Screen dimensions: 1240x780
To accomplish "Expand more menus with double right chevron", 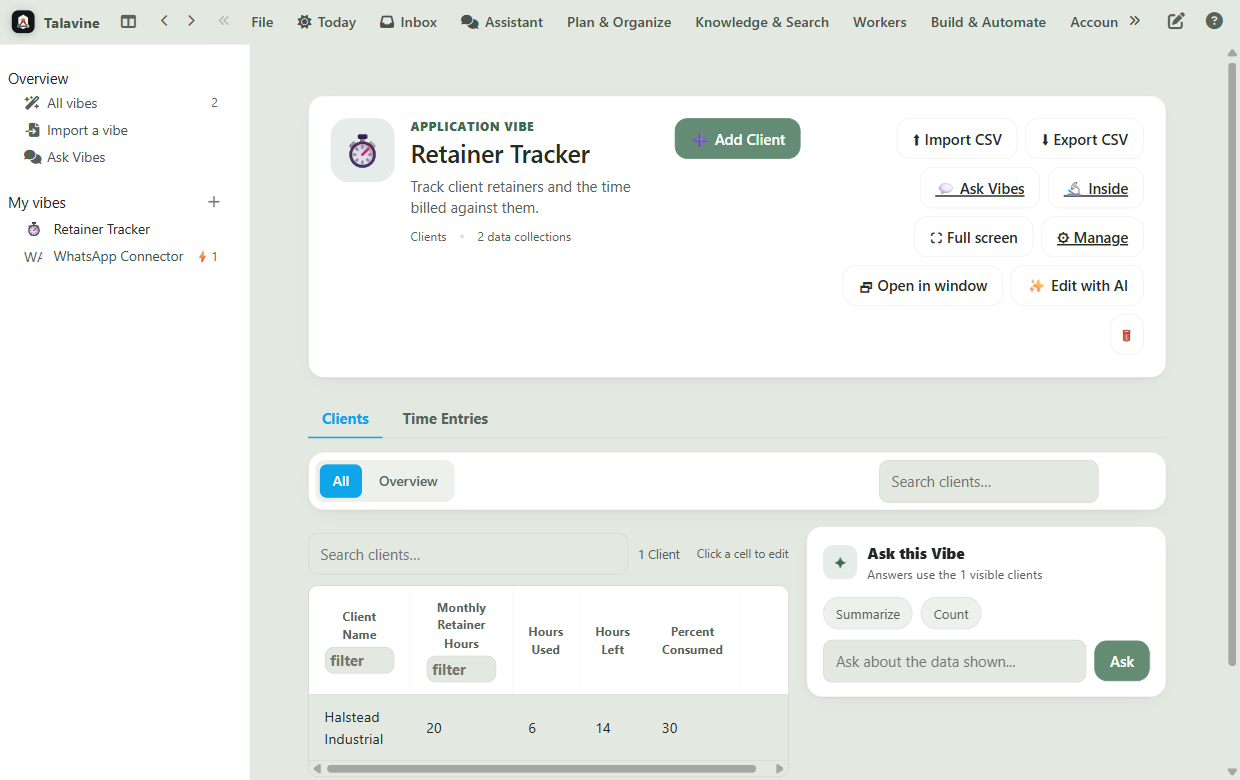I will tap(1134, 21).
